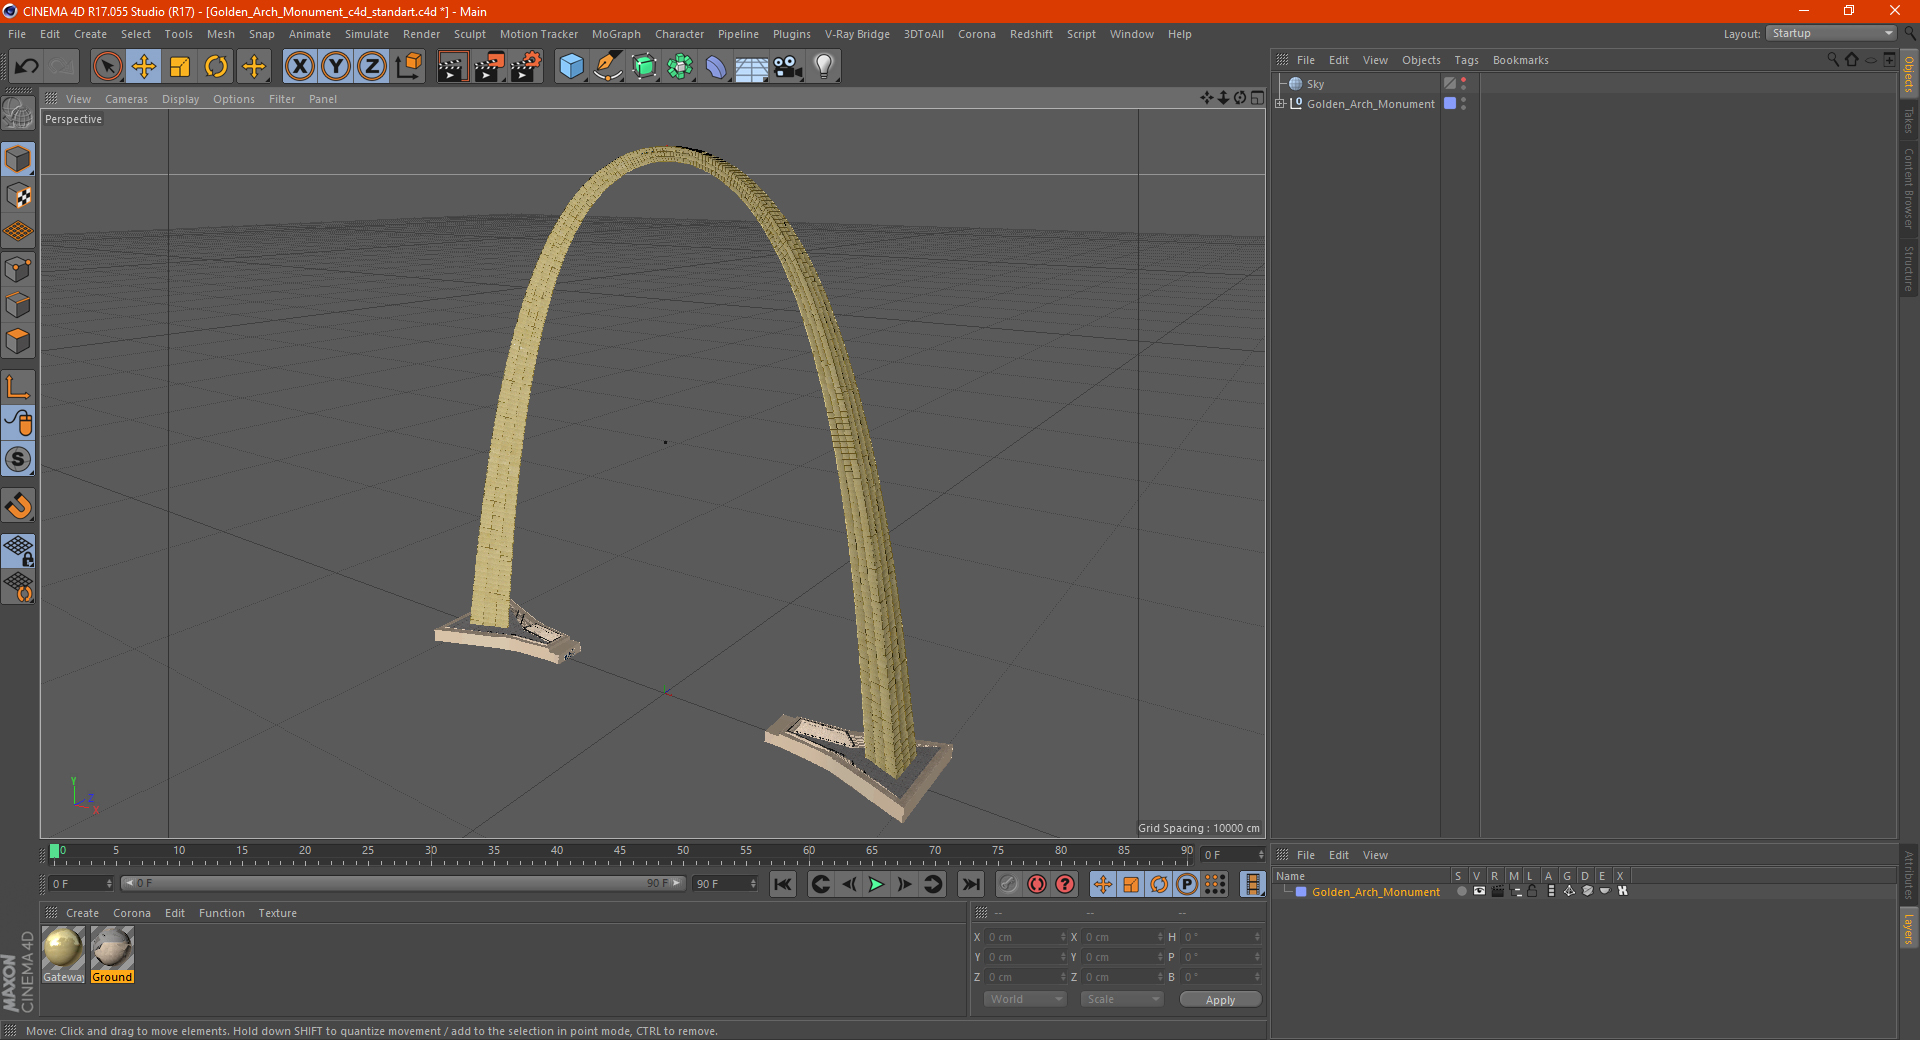Toggle coordinate system icon

(408, 67)
